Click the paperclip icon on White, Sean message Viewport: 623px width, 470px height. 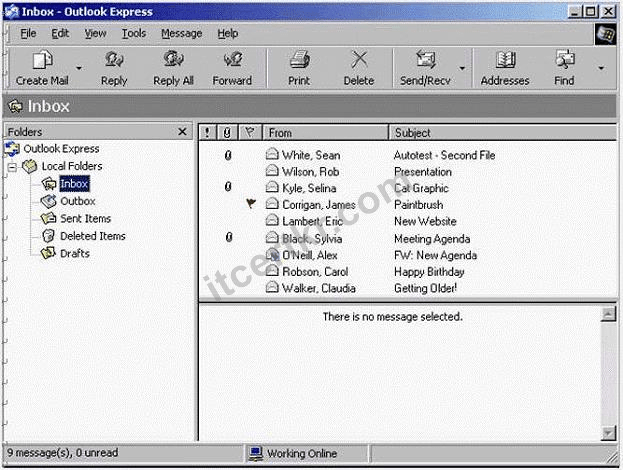click(x=228, y=155)
